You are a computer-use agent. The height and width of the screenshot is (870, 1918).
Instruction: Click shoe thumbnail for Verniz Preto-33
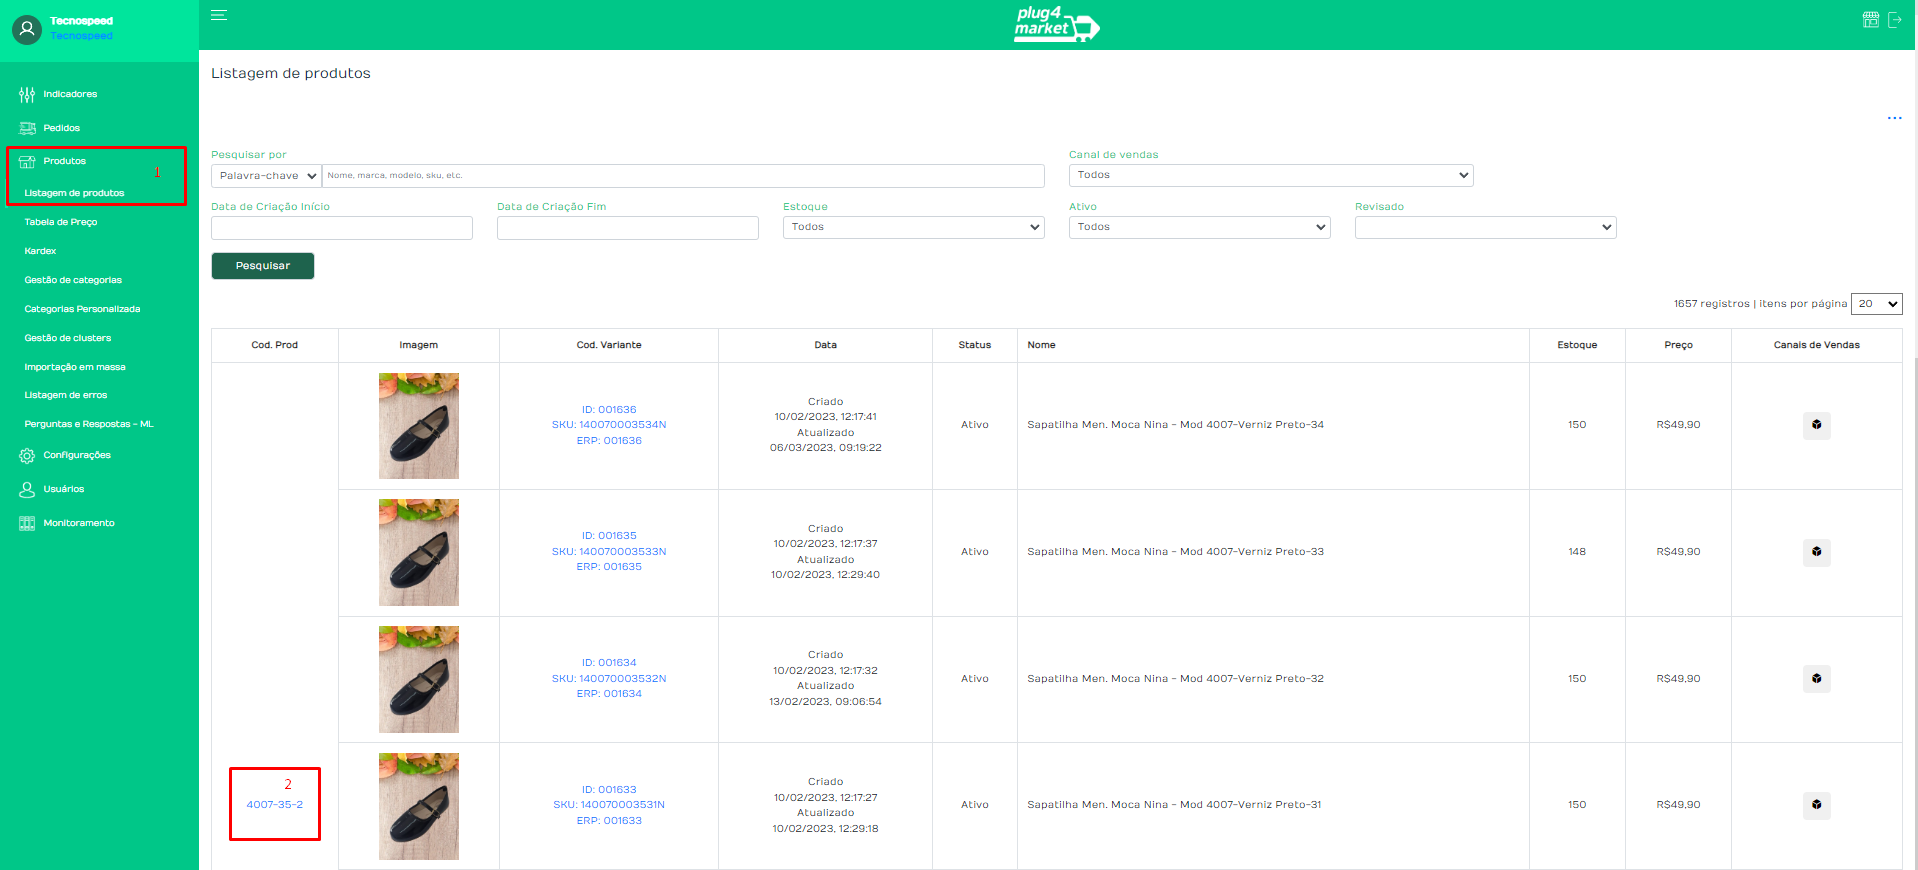(419, 552)
